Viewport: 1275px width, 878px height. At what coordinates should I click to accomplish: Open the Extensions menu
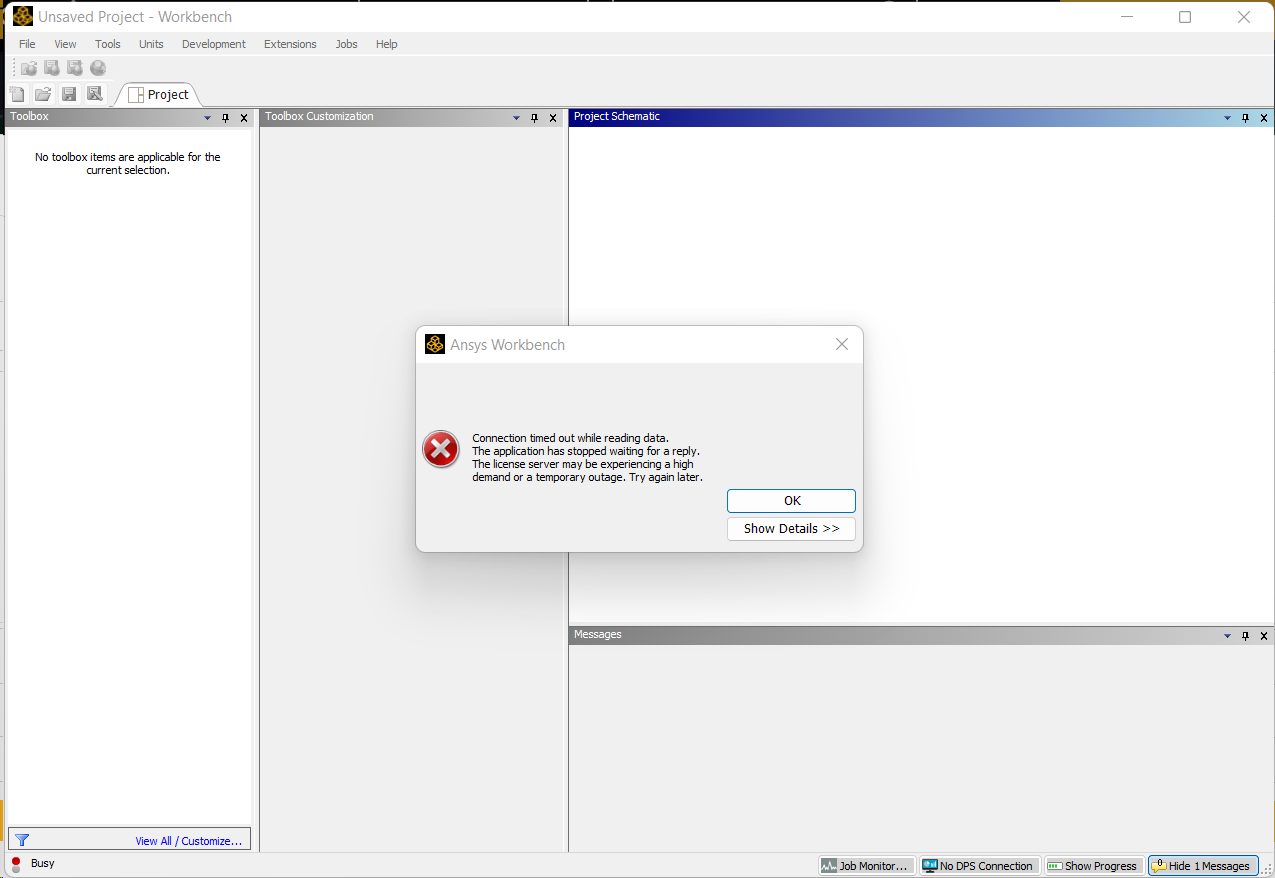[290, 44]
